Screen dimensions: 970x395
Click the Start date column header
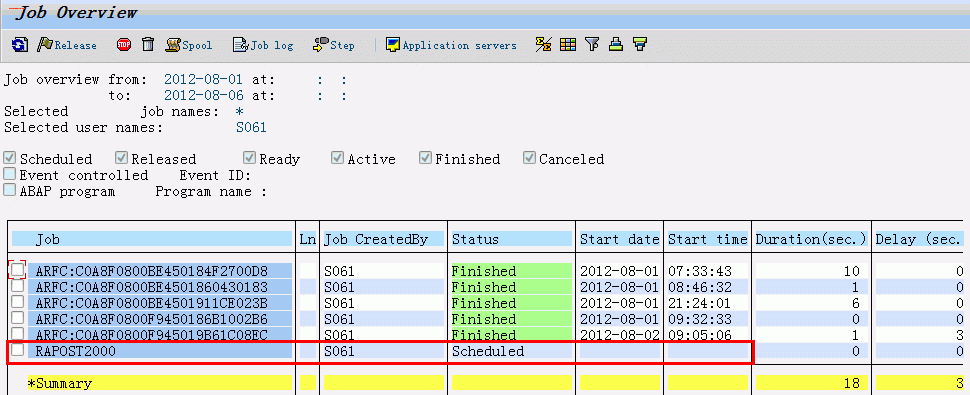coord(620,239)
